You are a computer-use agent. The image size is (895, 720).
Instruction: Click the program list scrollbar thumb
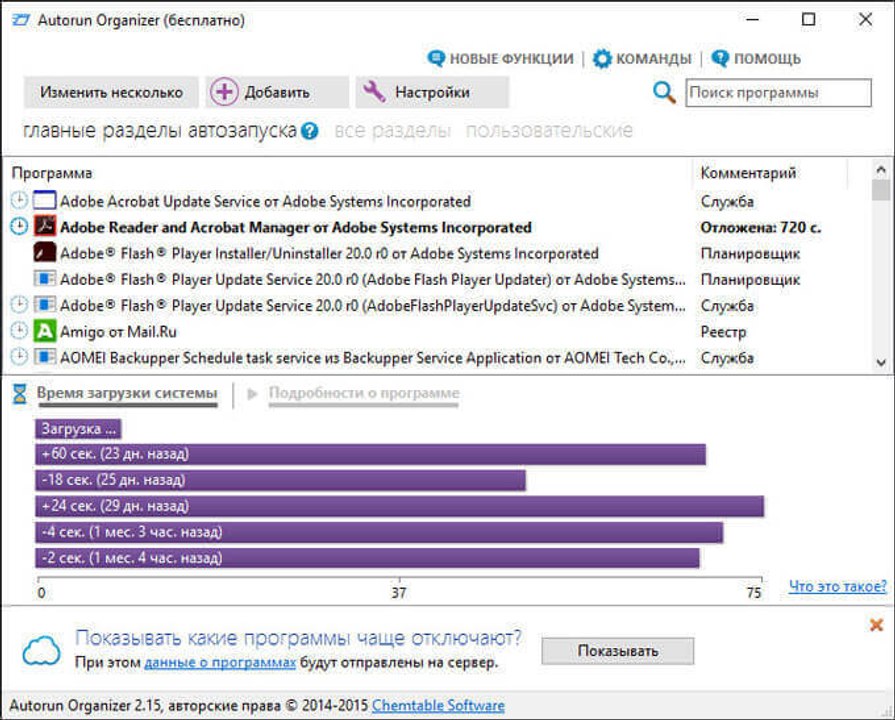[881, 190]
